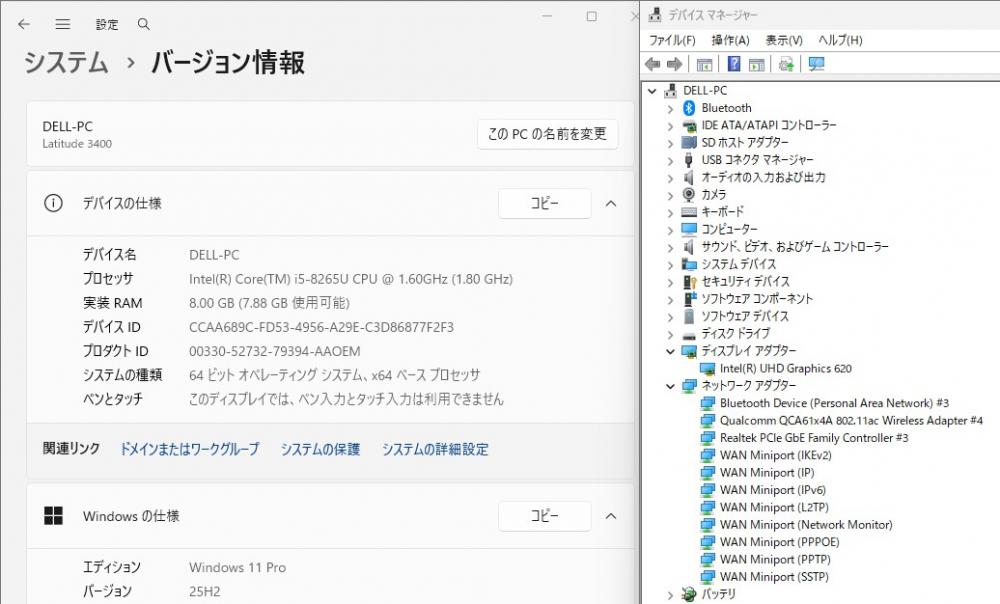The image size is (1000, 604).
Task: Open the 表示(V) menu
Action: [x=784, y=40]
